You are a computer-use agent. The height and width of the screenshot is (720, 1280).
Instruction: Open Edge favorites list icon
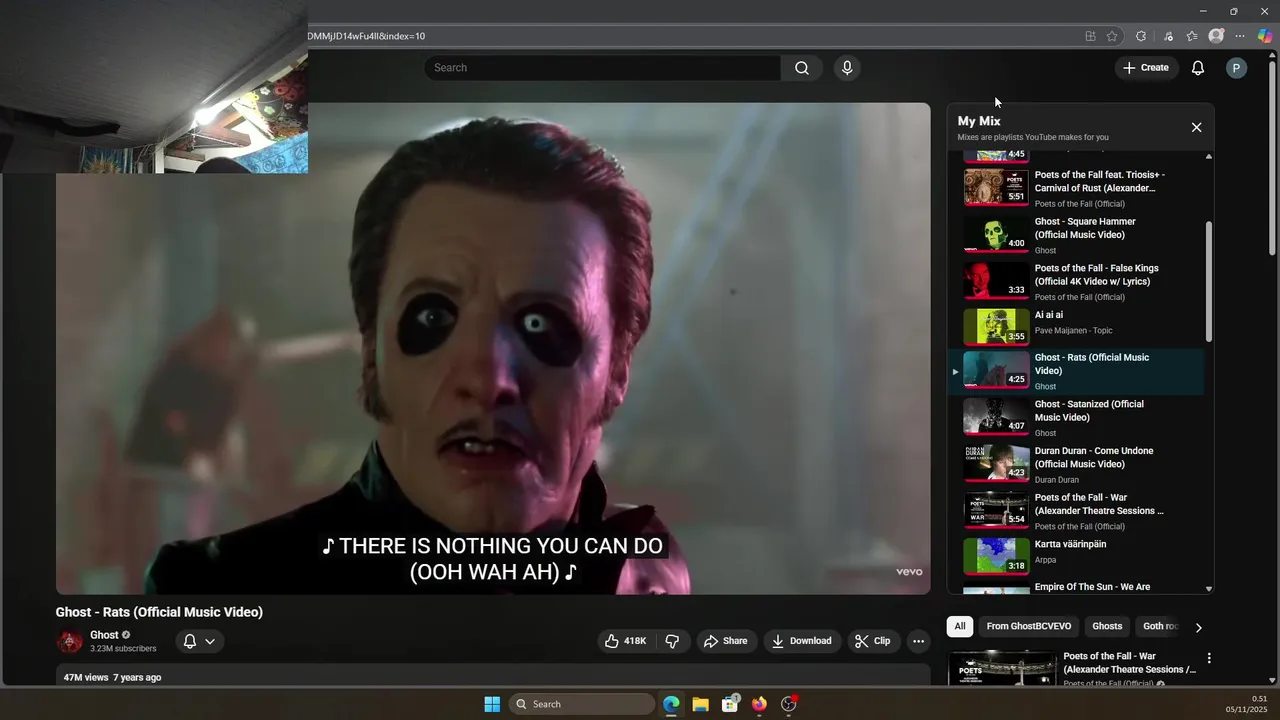pyautogui.click(x=1192, y=36)
